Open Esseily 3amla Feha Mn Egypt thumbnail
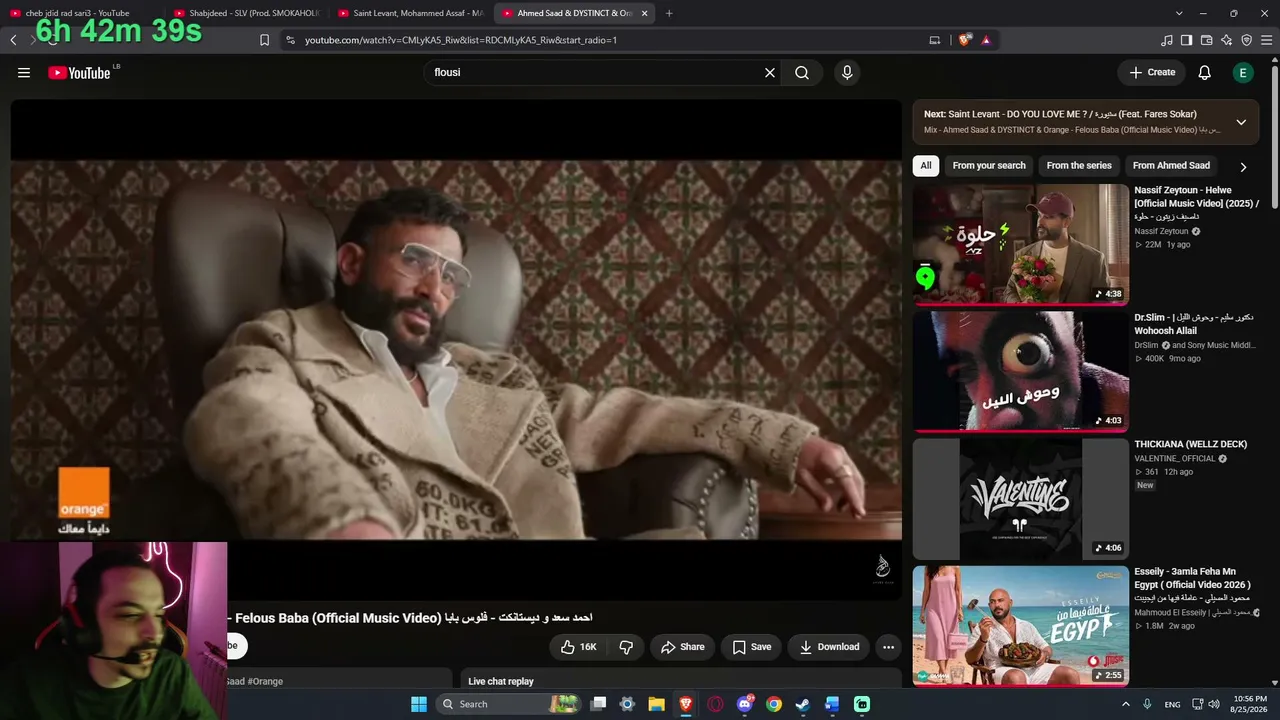 (x=1020, y=625)
